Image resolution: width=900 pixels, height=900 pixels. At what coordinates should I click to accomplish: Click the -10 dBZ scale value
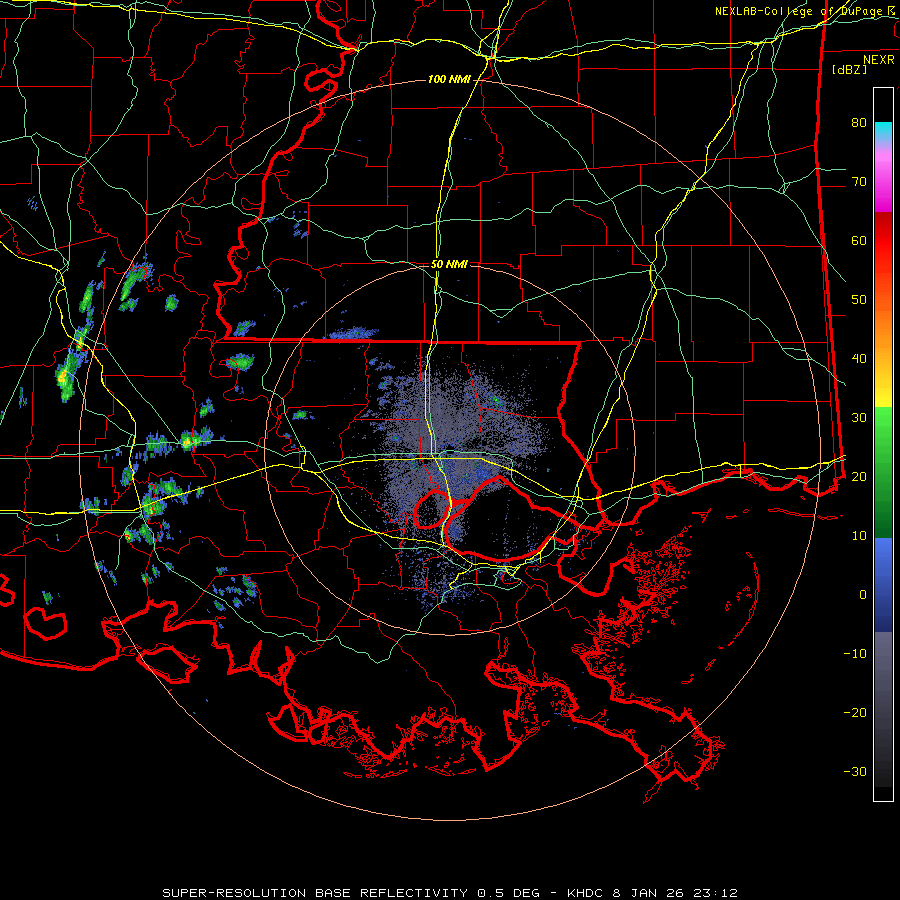[x=855, y=654]
